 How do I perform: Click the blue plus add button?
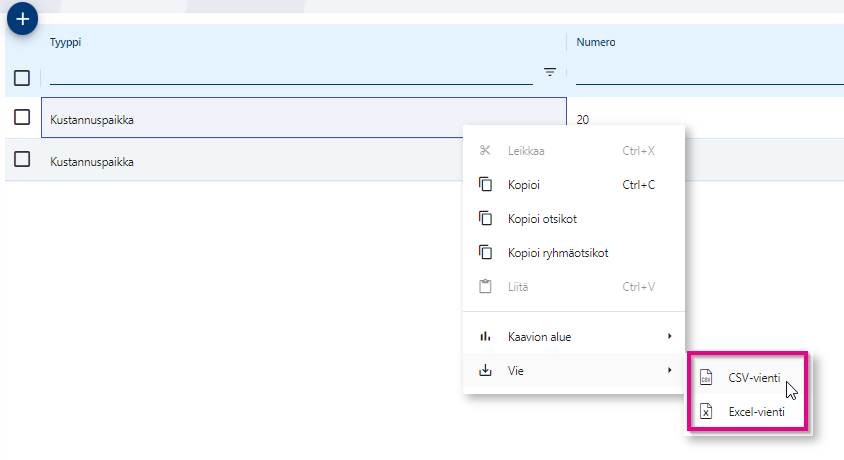[x=22, y=19]
